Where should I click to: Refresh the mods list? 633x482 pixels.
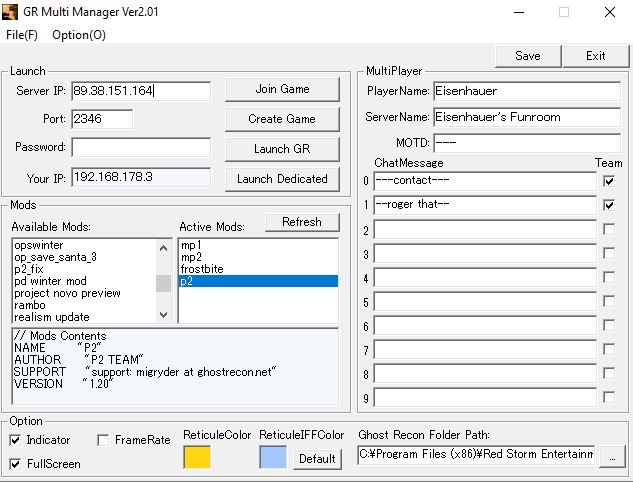pyautogui.click(x=302, y=222)
